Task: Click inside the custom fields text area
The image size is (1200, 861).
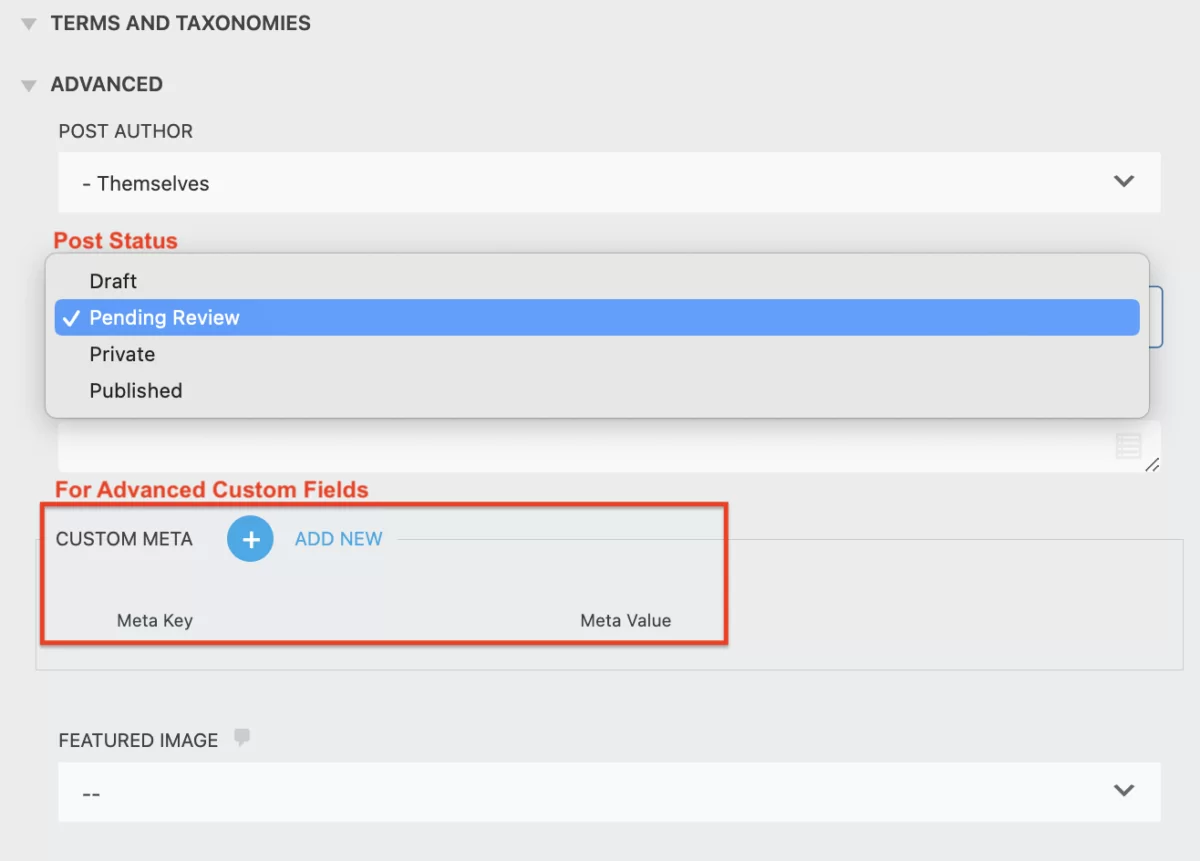Action: pyautogui.click(x=500, y=446)
